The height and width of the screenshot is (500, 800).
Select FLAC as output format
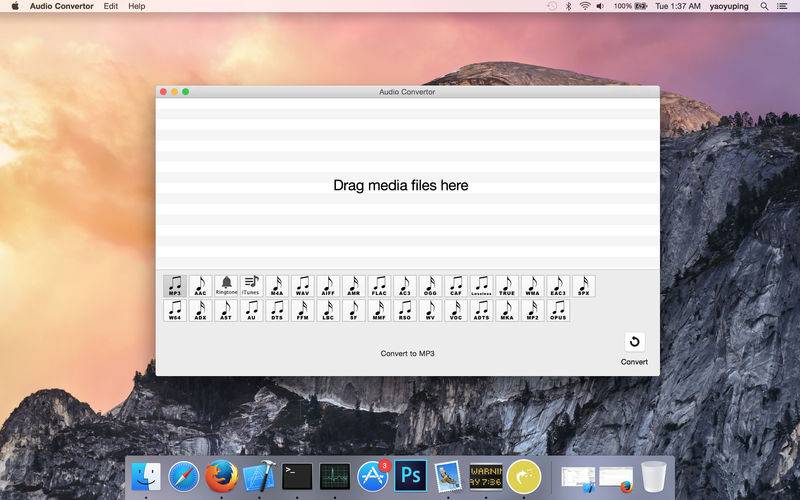(x=379, y=286)
